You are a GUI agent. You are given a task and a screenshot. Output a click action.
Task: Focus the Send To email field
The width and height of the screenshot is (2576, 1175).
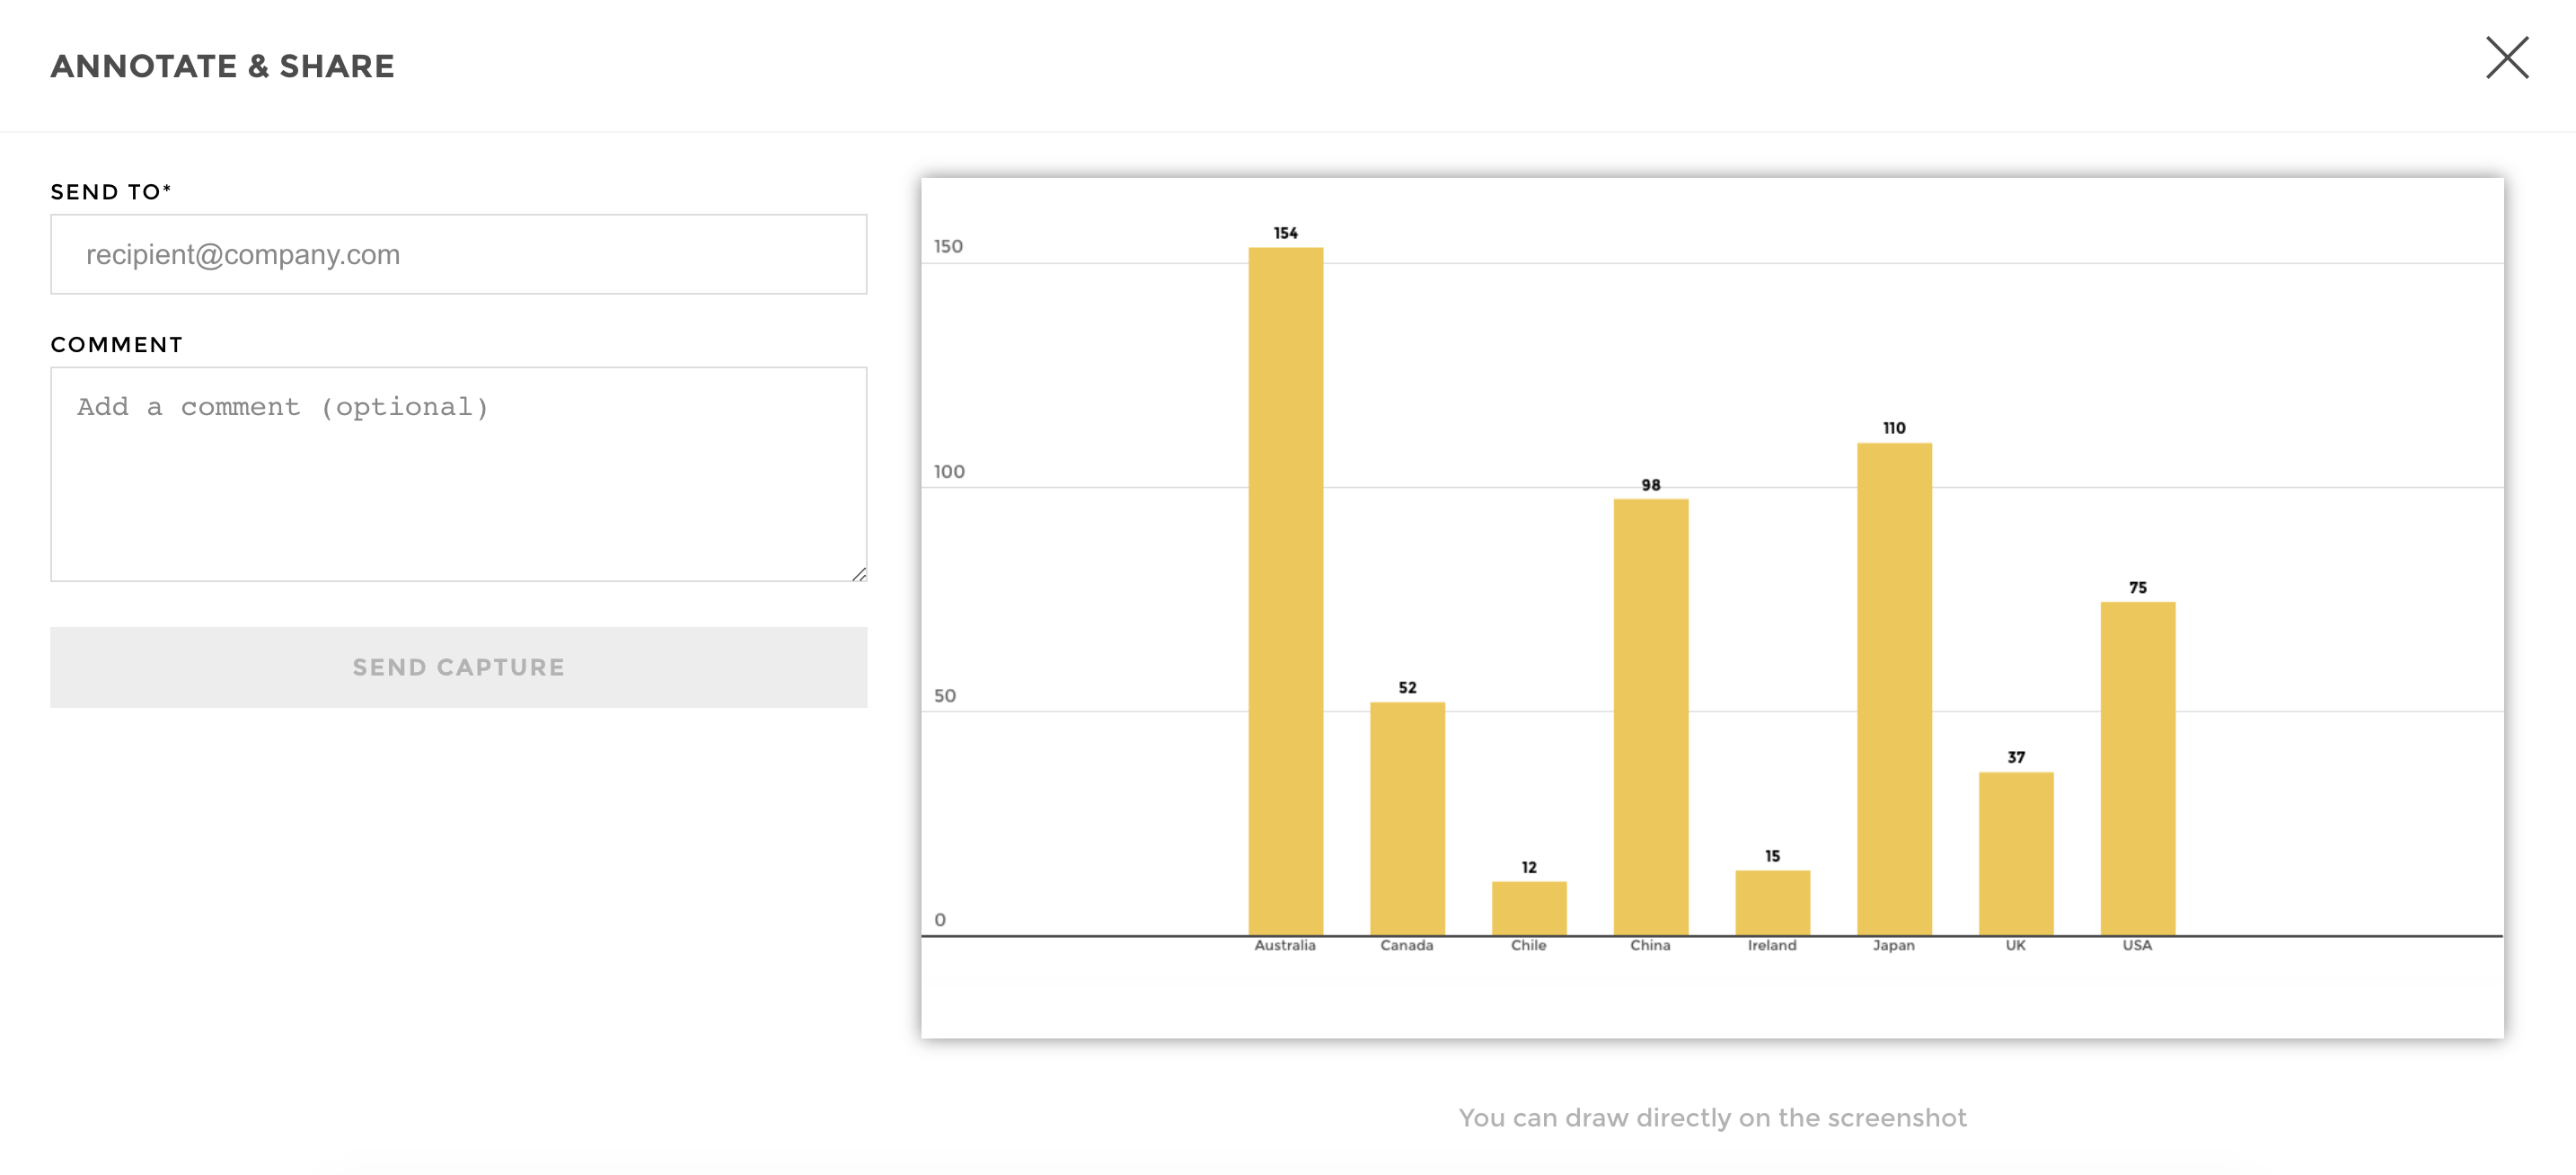pos(458,254)
